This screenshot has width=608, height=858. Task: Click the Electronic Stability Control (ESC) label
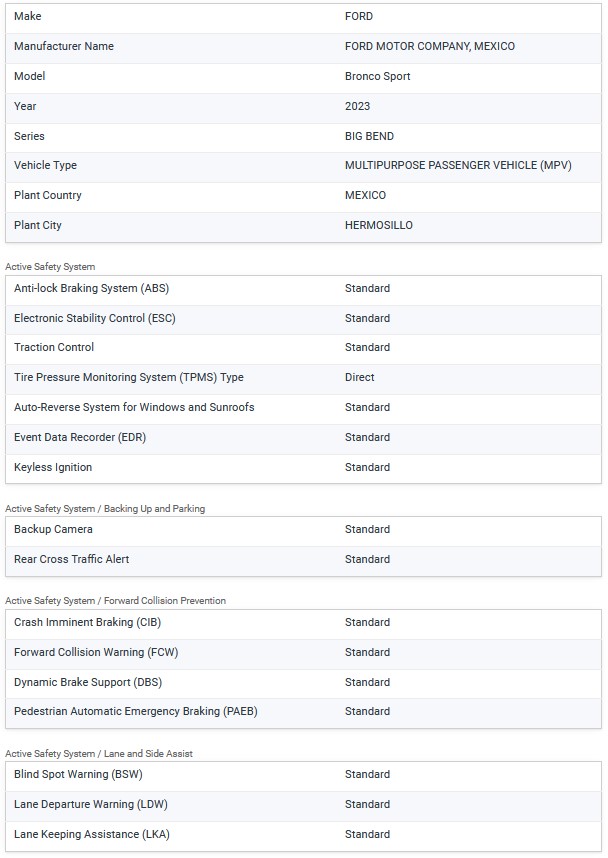[x=95, y=318]
